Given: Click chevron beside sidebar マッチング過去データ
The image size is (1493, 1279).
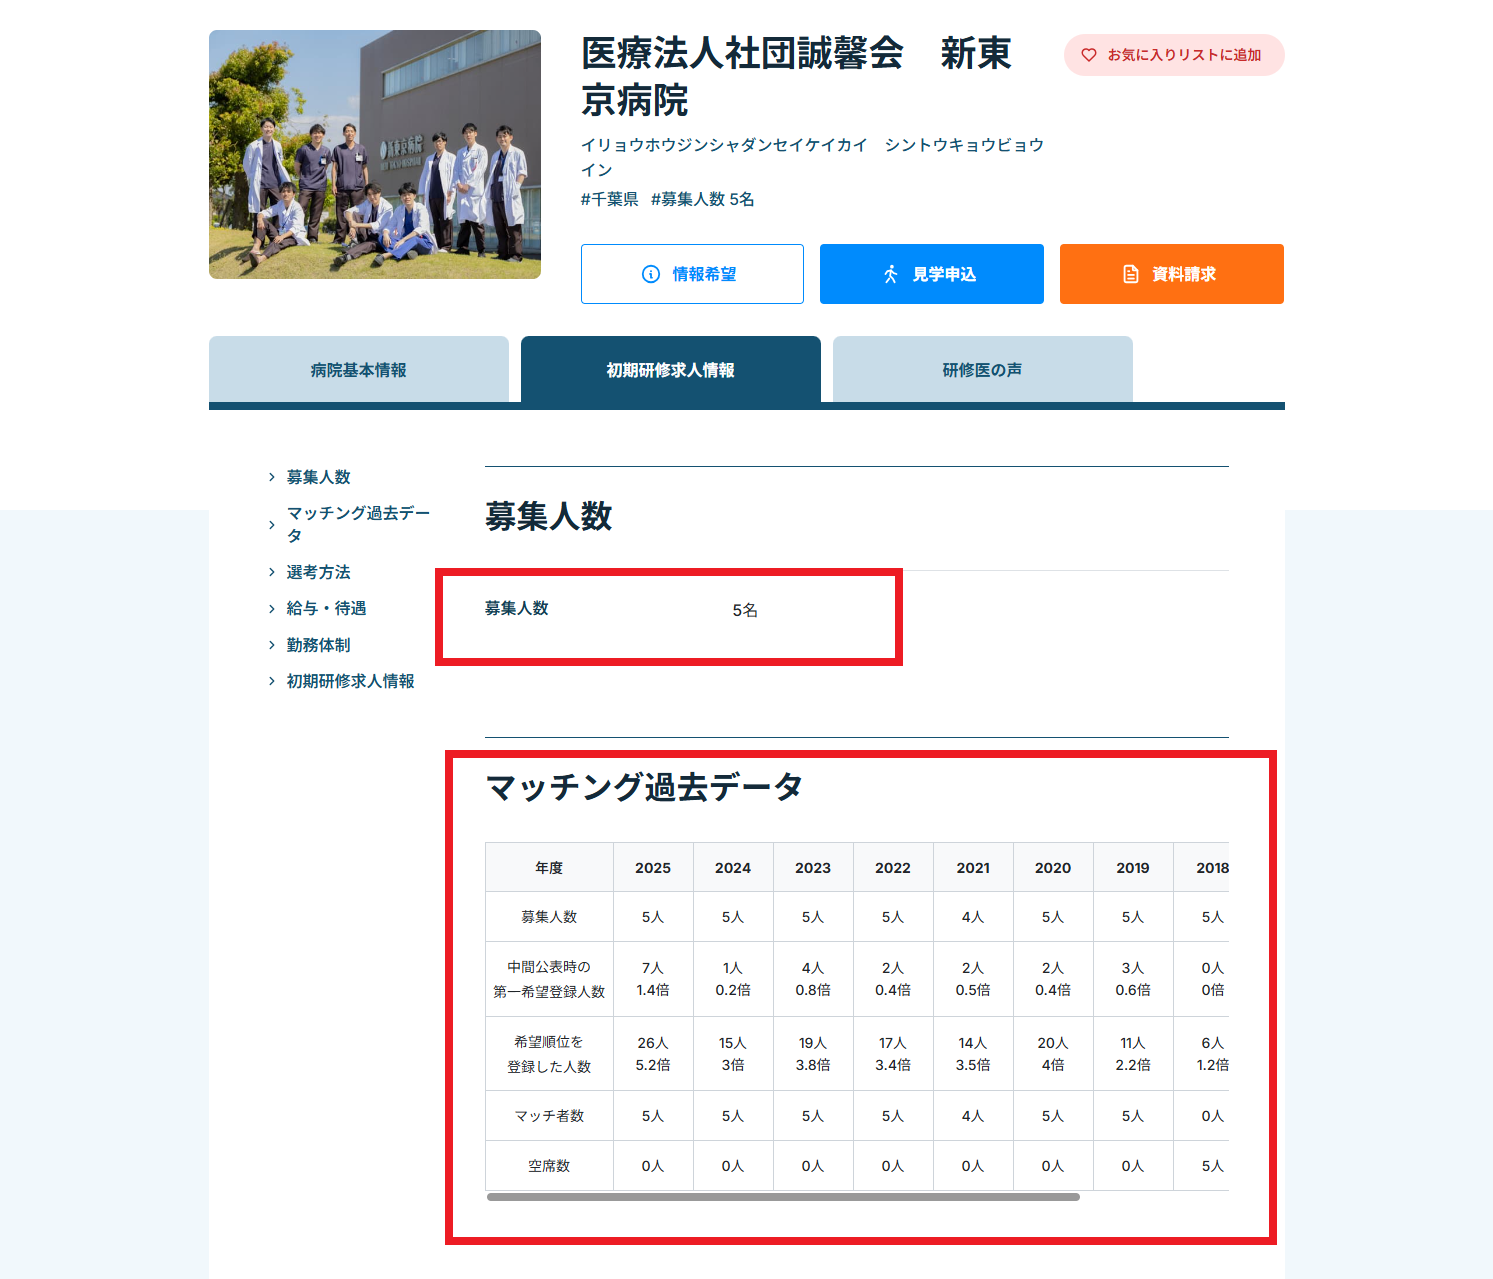Looking at the screenshot, I should 271,525.
